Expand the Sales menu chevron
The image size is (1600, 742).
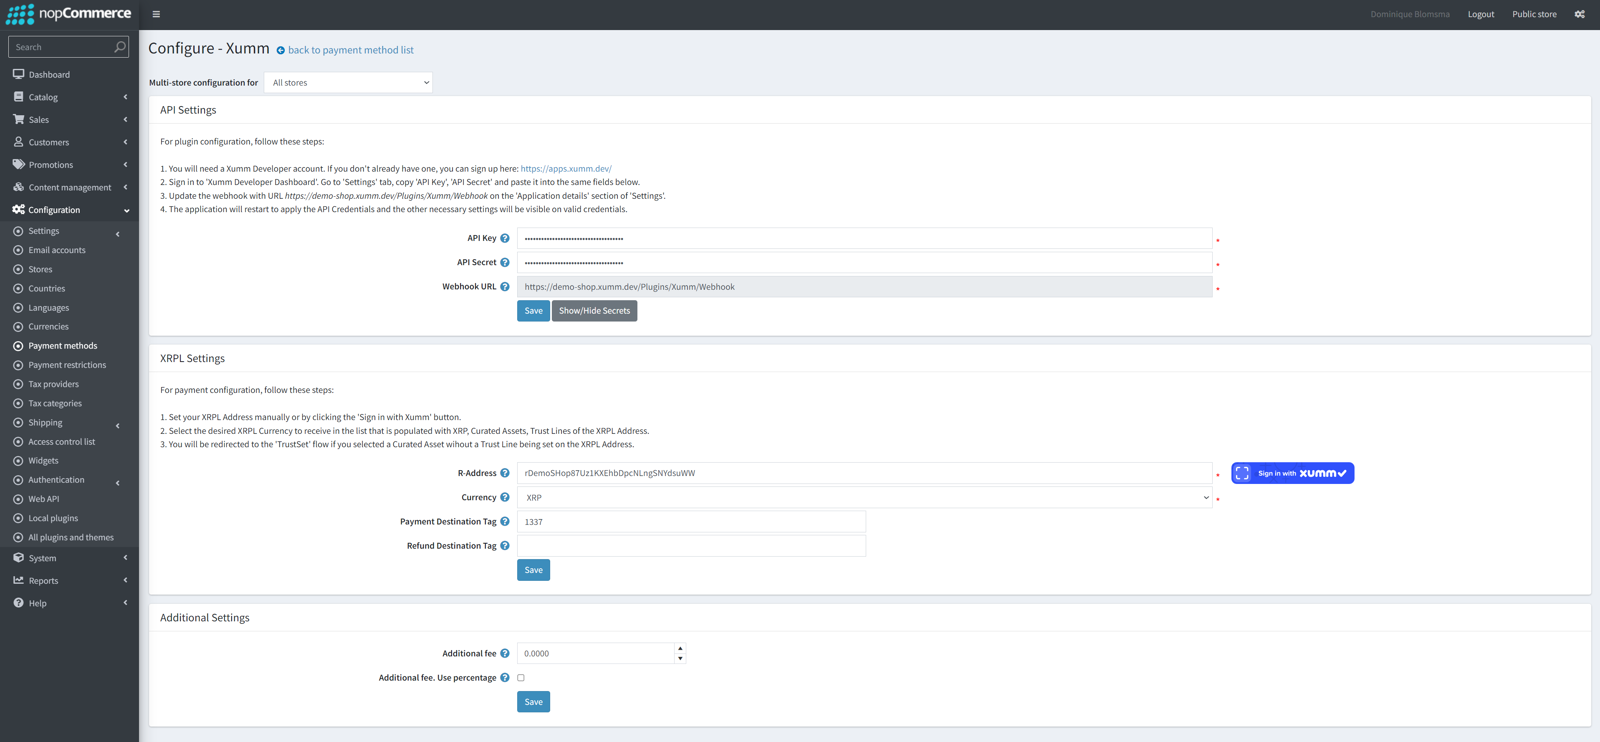click(125, 120)
